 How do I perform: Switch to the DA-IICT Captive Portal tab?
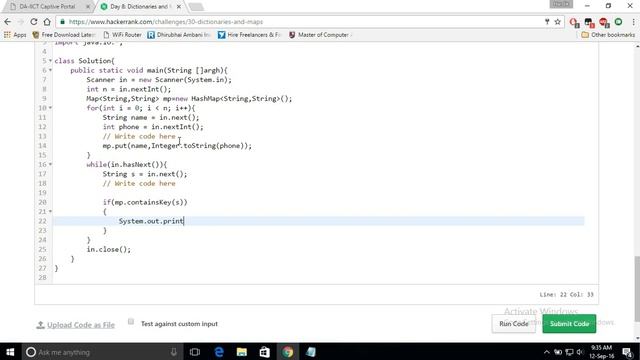(47, 7)
